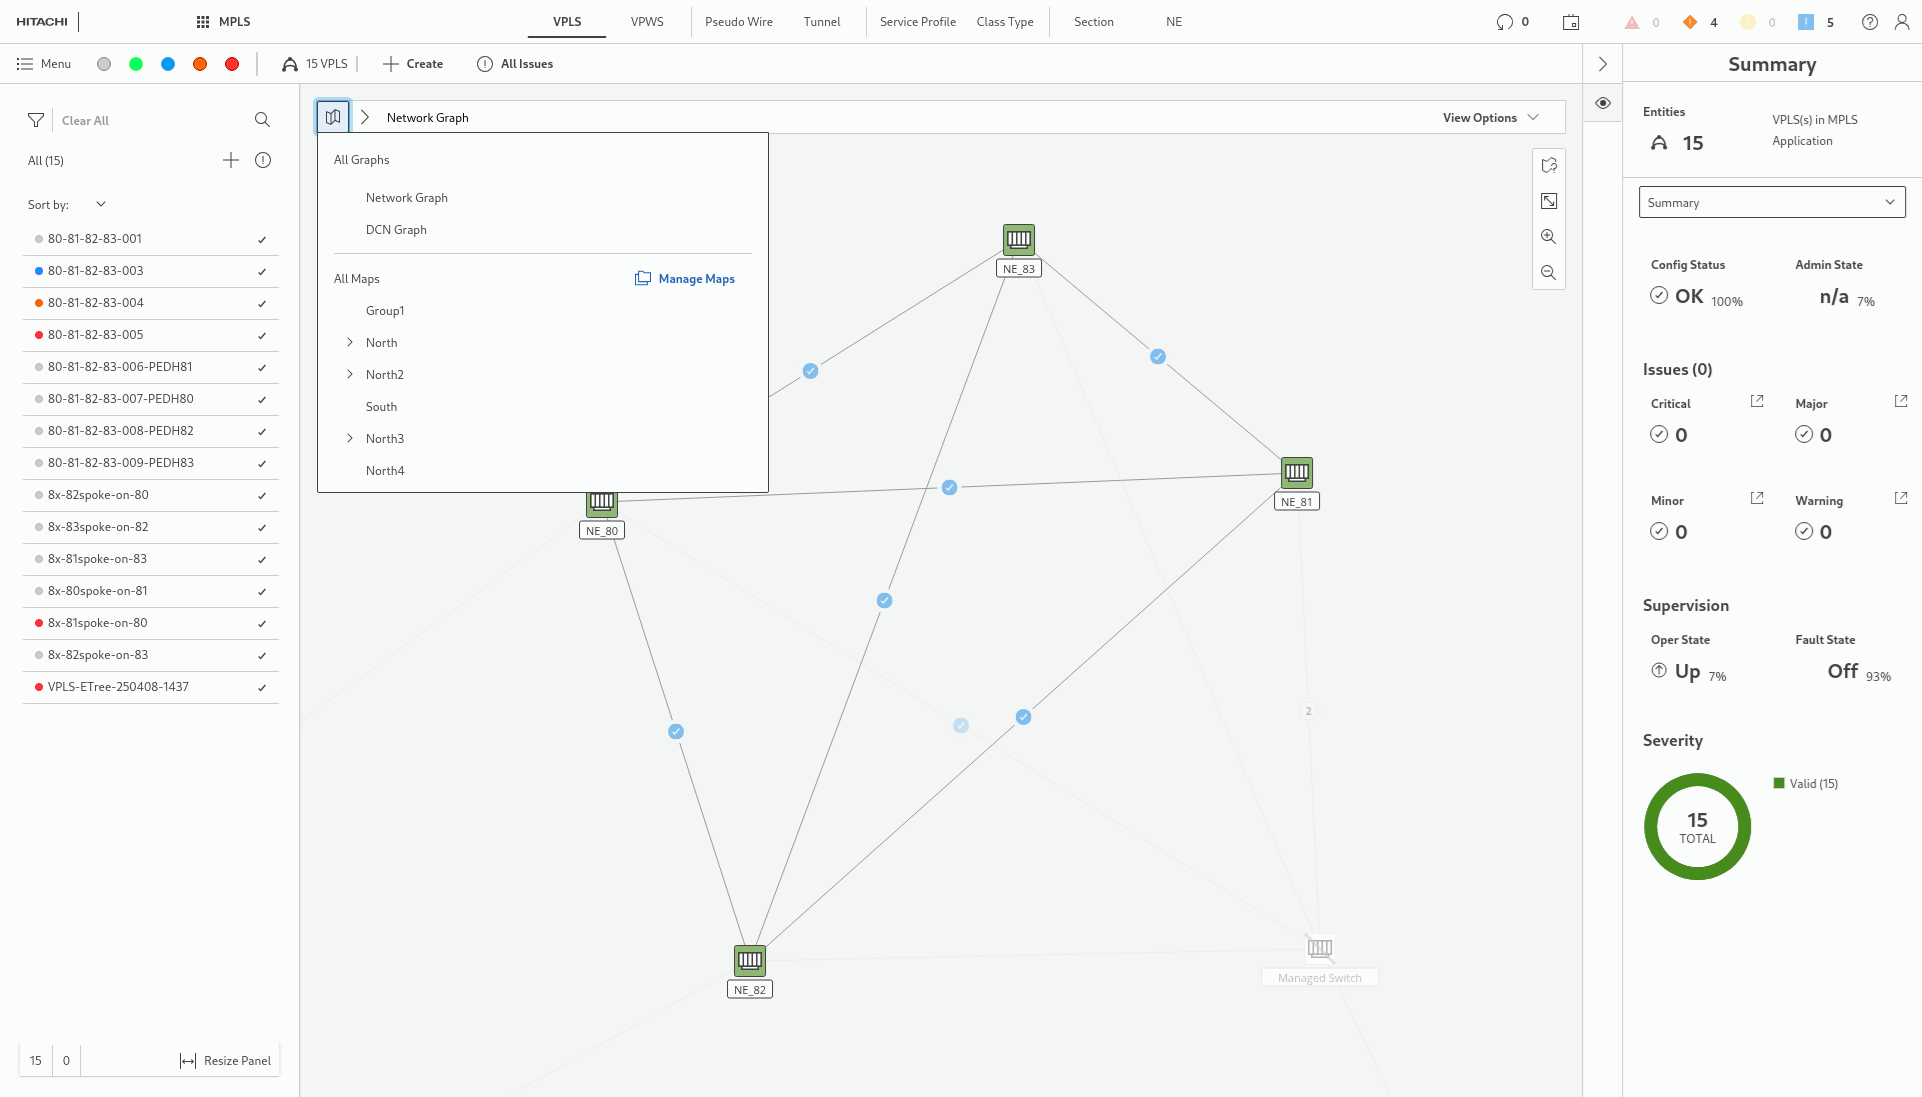The width and height of the screenshot is (1922, 1097).
Task: Toggle checkmark for VPLS-ETree-250408-1437
Action: pyautogui.click(x=262, y=688)
